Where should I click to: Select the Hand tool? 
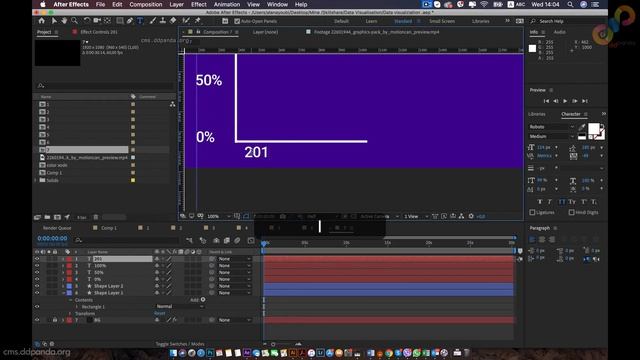pyautogui.click(x=64, y=20)
